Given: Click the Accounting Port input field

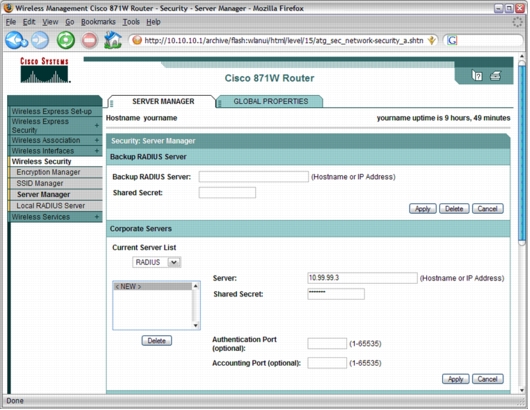Looking at the screenshot, I should click(327, 363).
